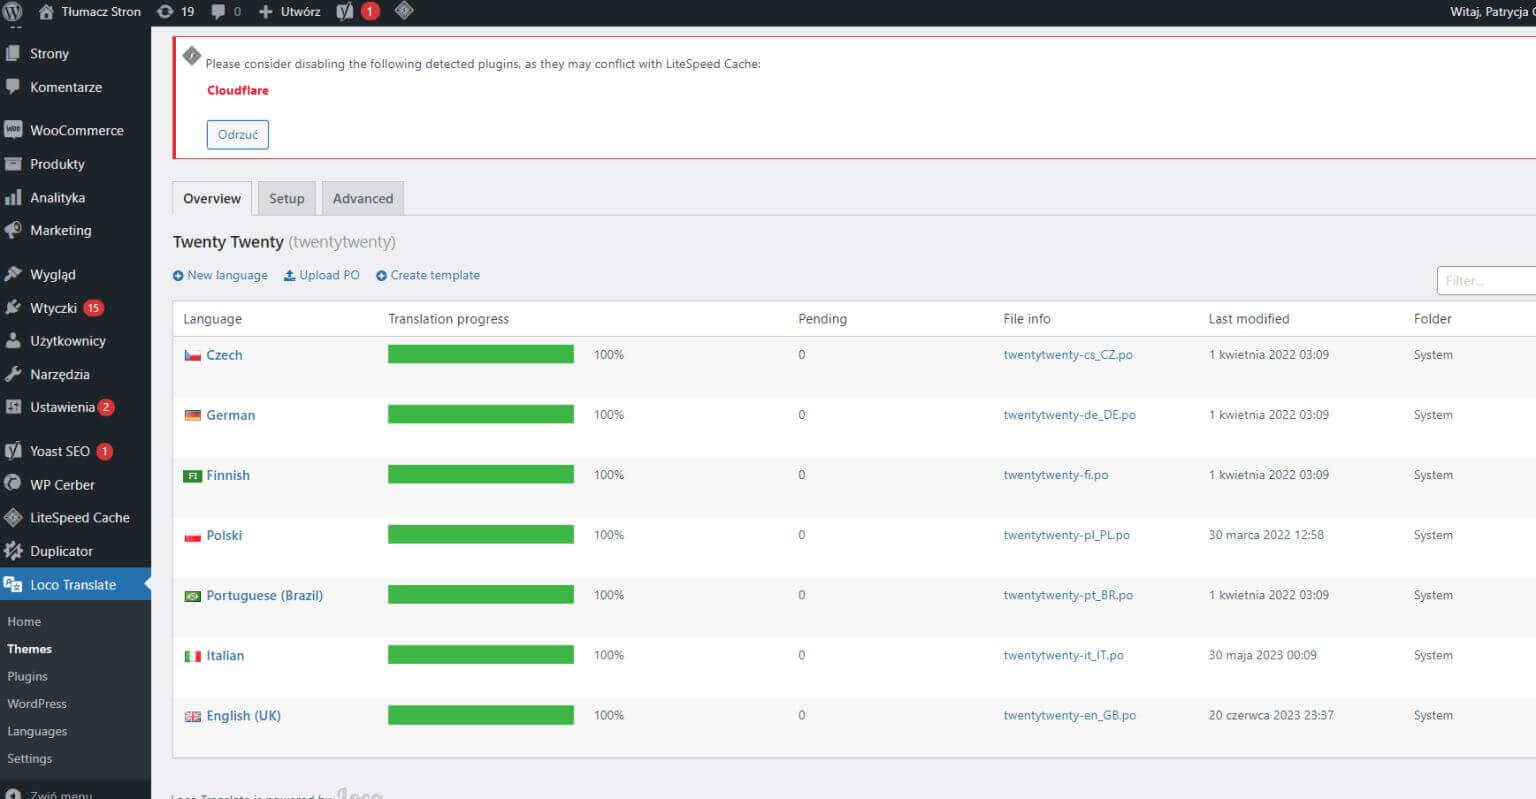
Task: Switch to the Overview tab
Action: (x=212, y=198)
